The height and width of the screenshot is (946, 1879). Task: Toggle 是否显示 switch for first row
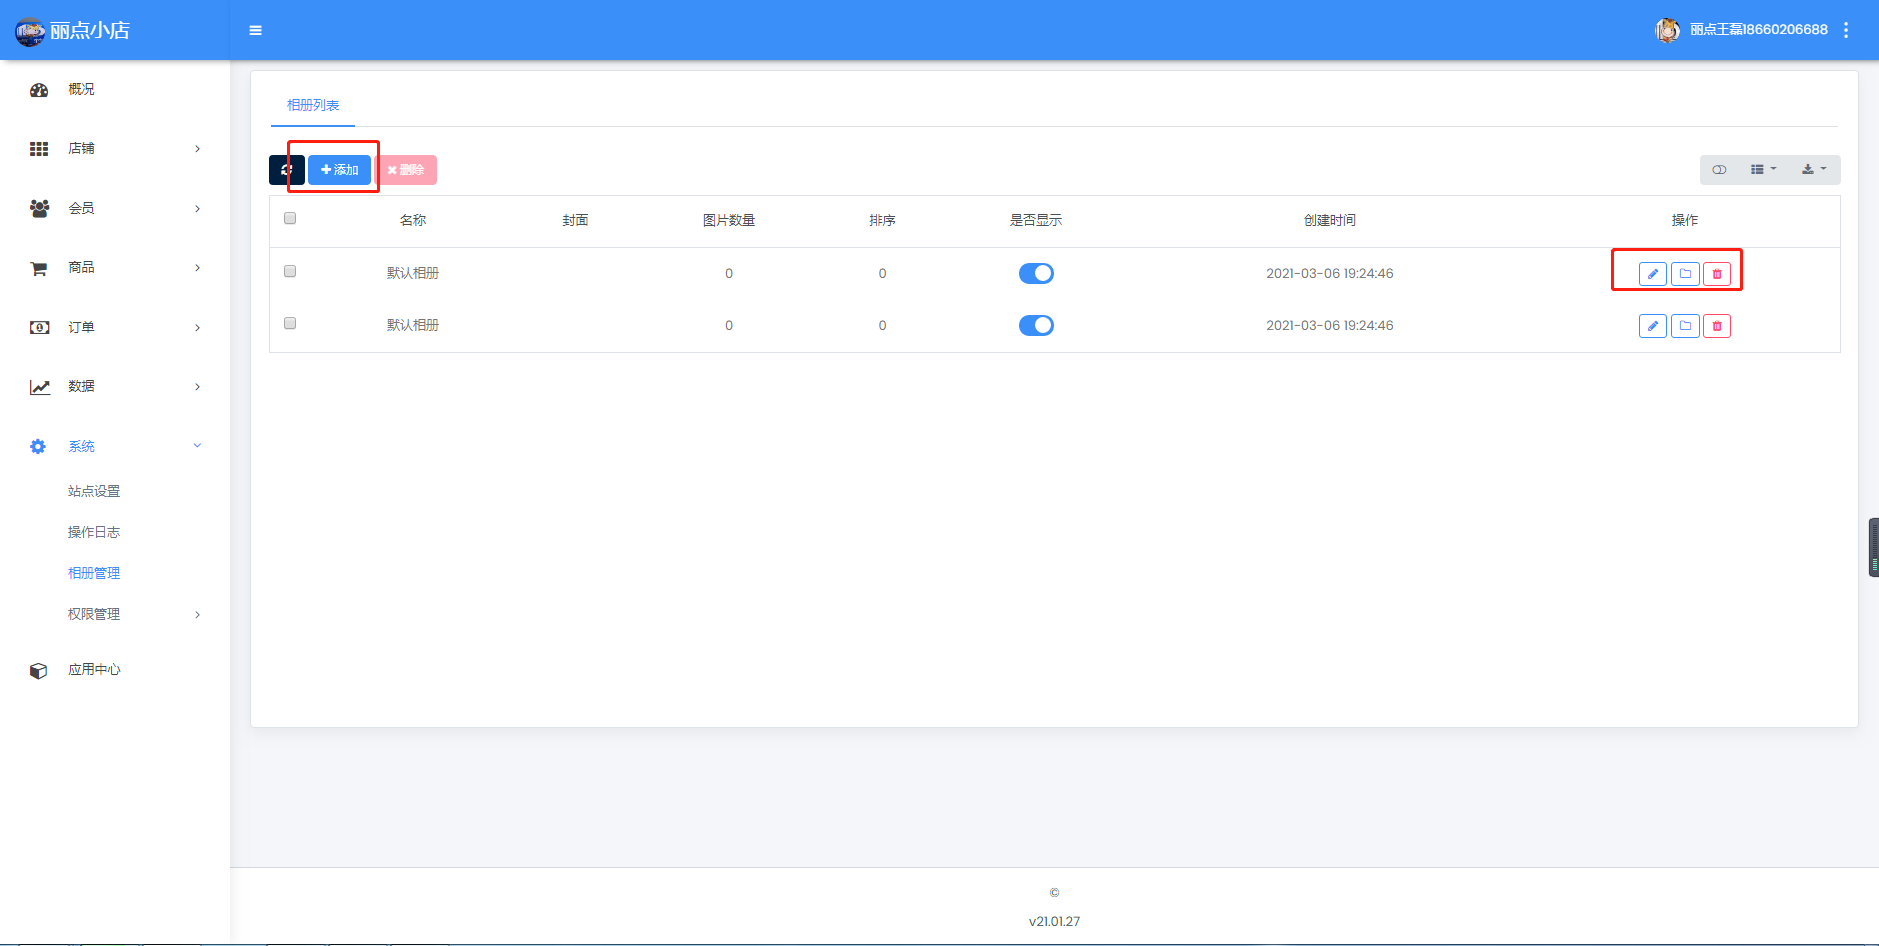[x=1036, y=273]
